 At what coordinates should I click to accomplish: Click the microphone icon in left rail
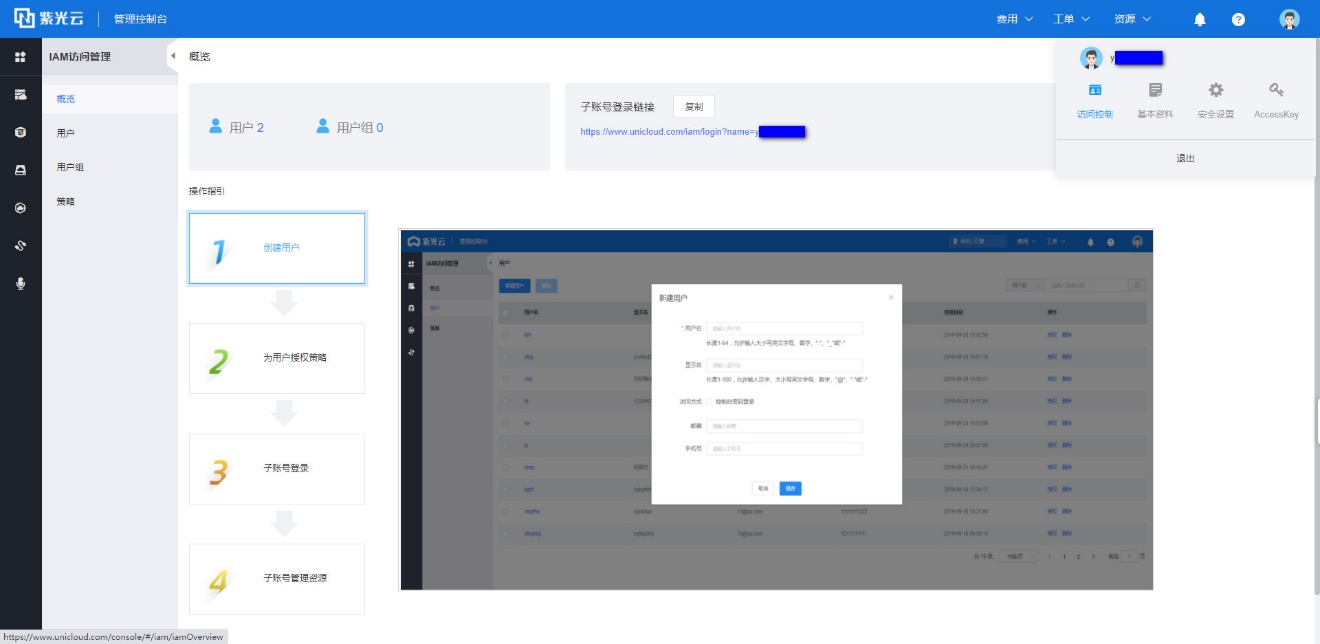click(20, 283)
